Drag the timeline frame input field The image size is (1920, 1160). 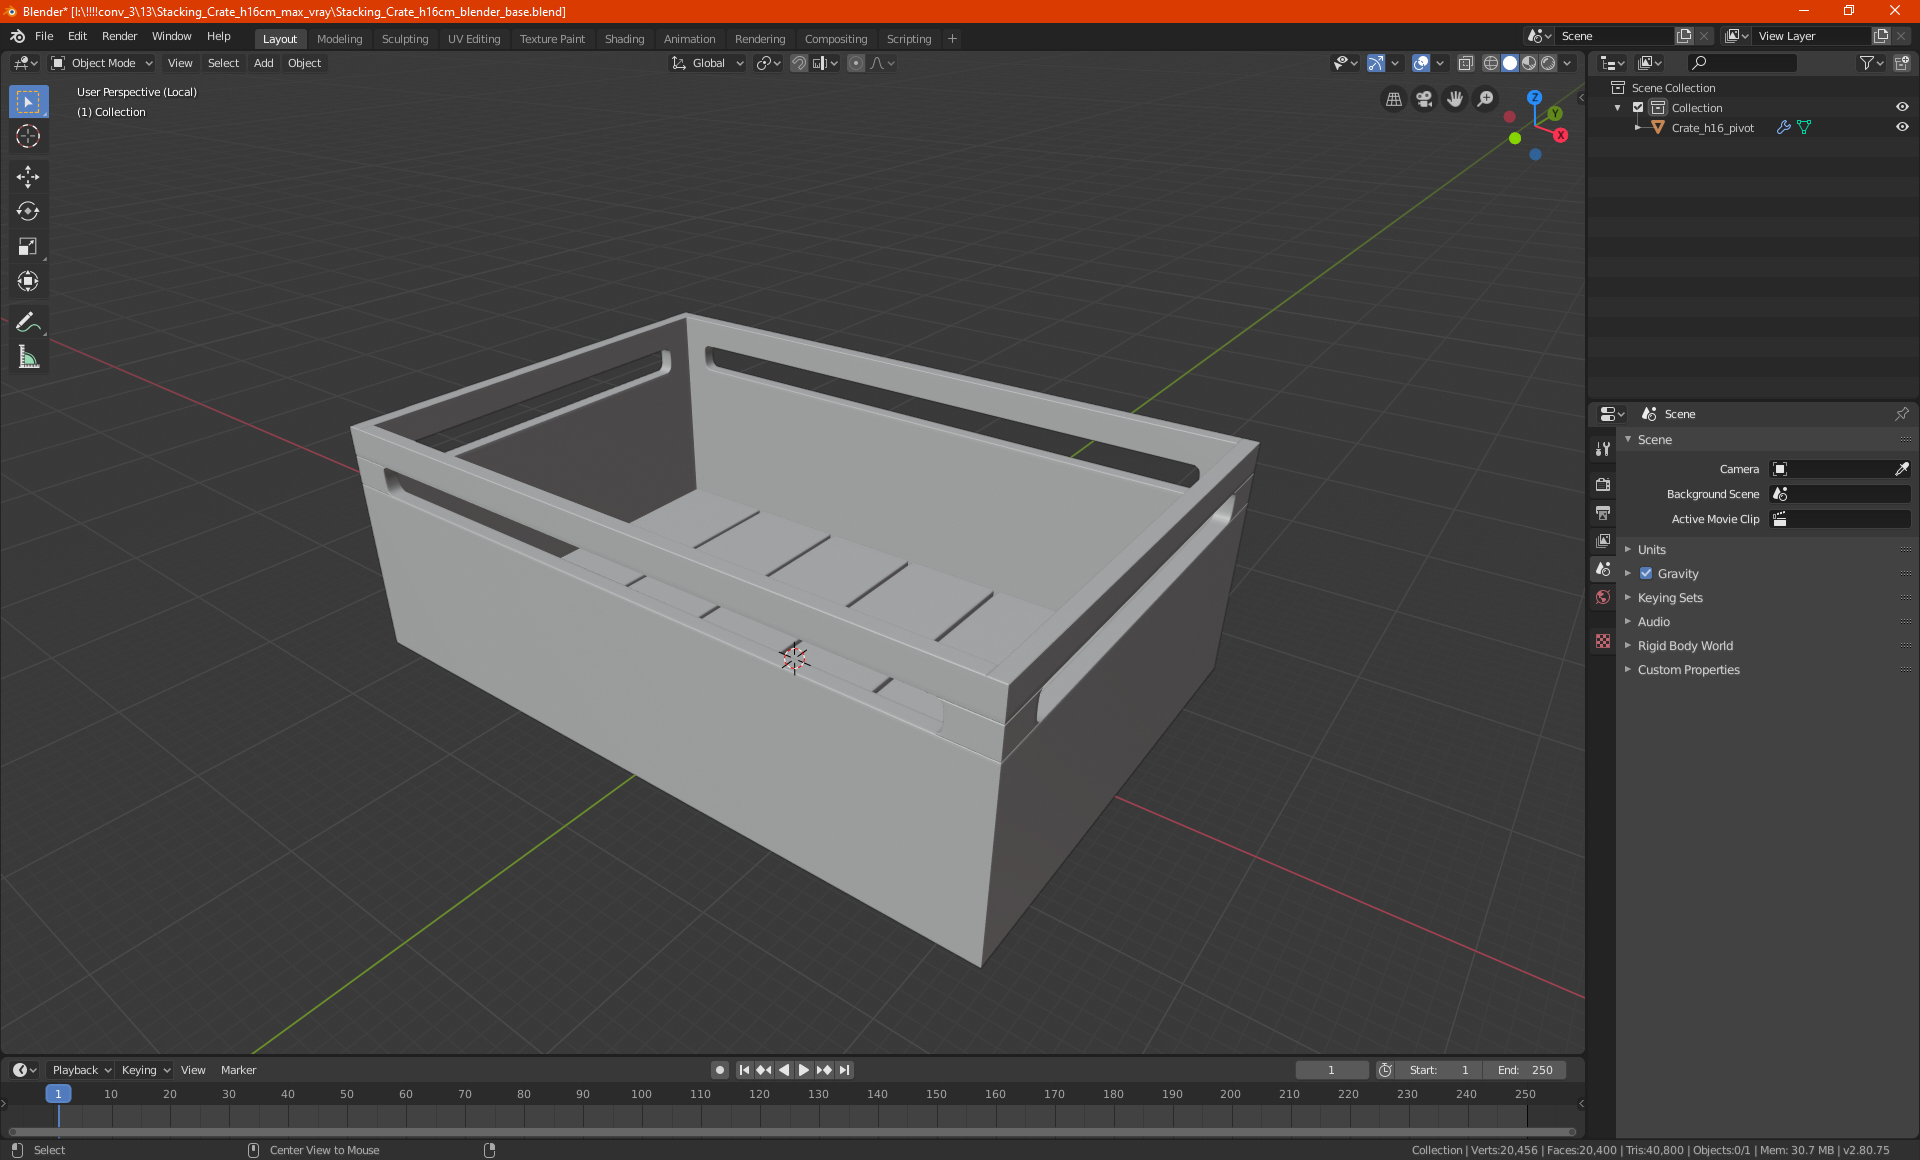(1332, 1070)
